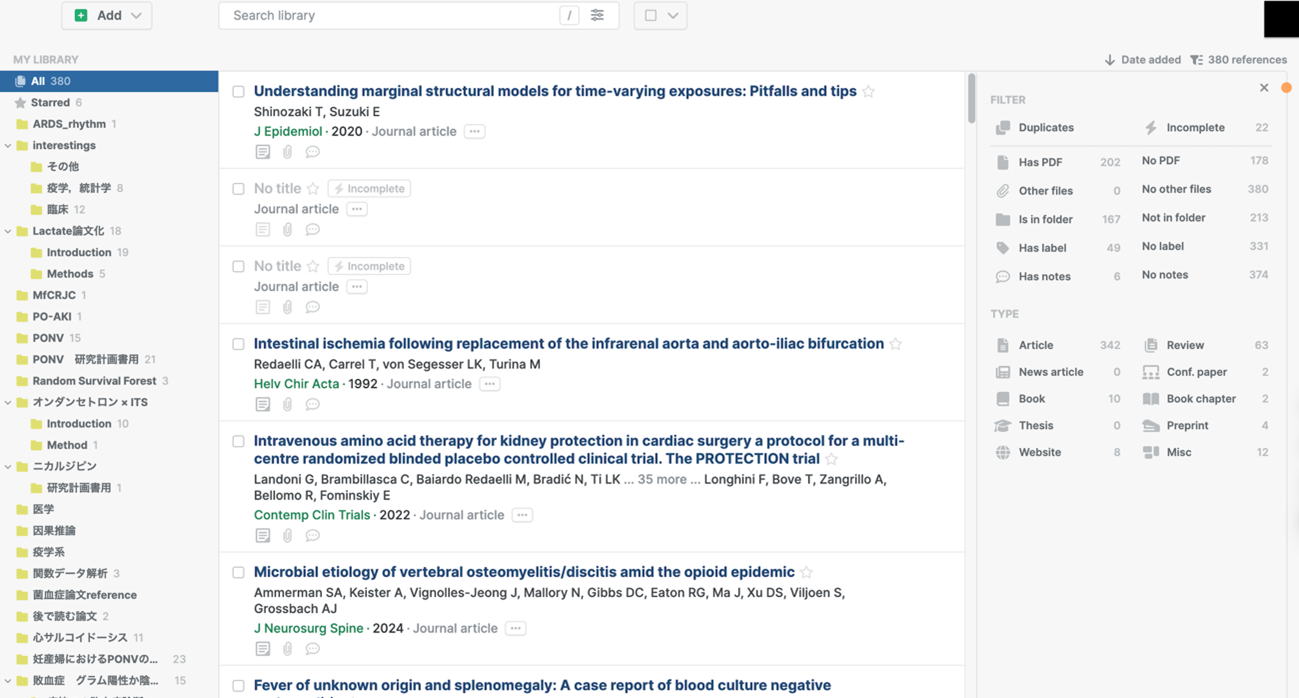
Task: Filter by Duplicates
Action: [x=1045, y=128]
